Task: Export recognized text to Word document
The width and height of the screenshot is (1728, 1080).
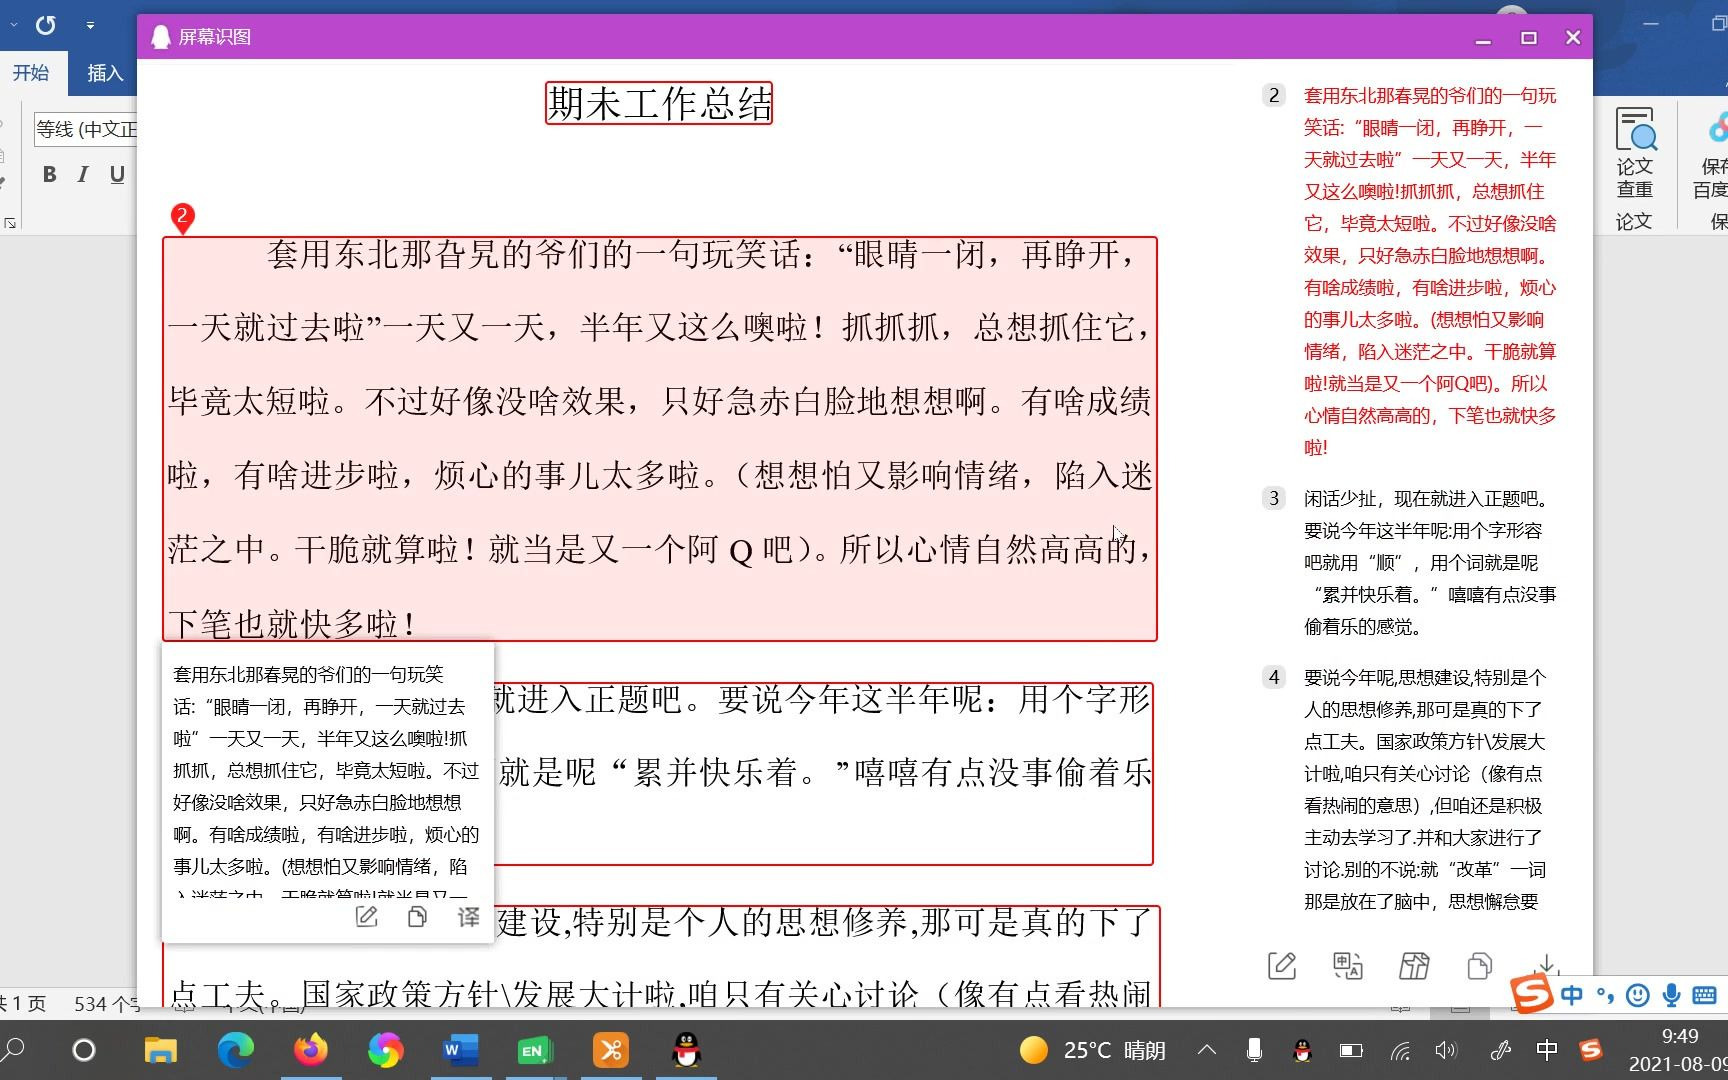Action: [x=1414, y=965]
